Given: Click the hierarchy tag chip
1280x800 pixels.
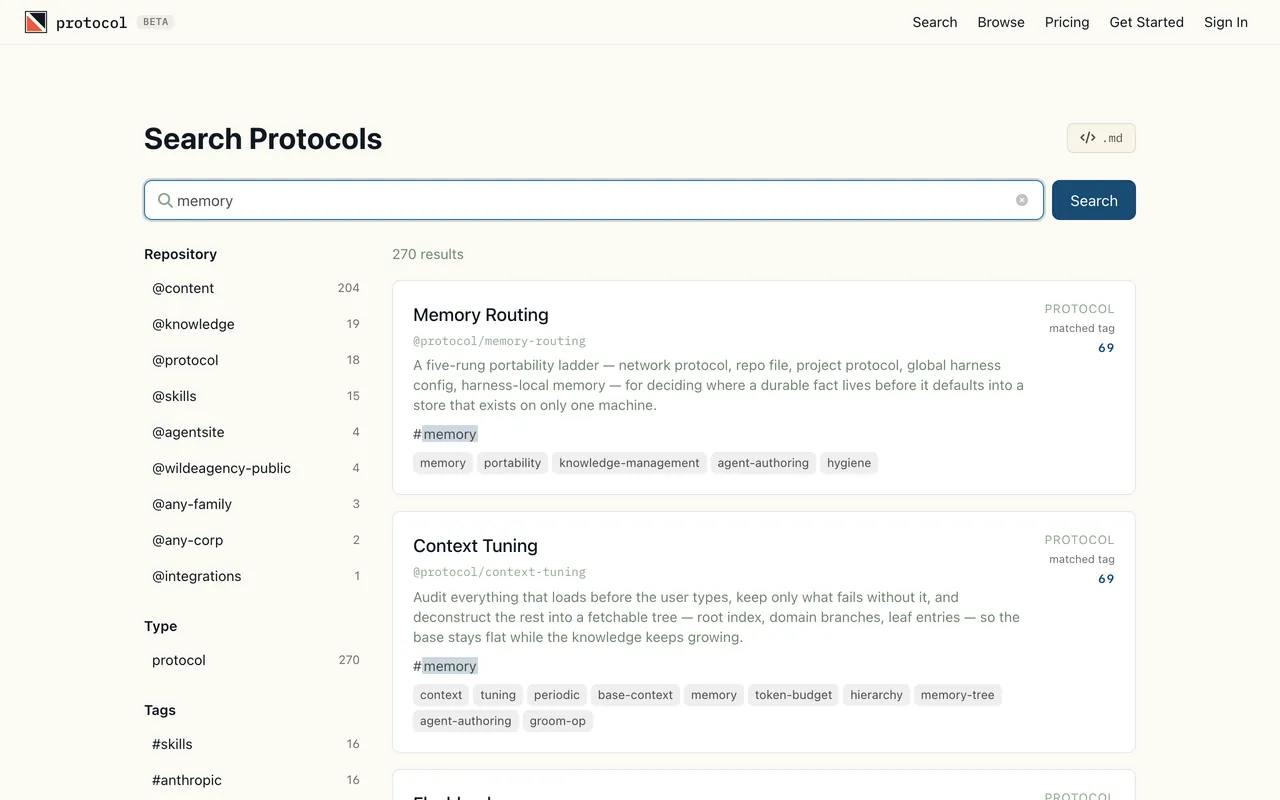Looking at the screenshot, I should [876, 695].
